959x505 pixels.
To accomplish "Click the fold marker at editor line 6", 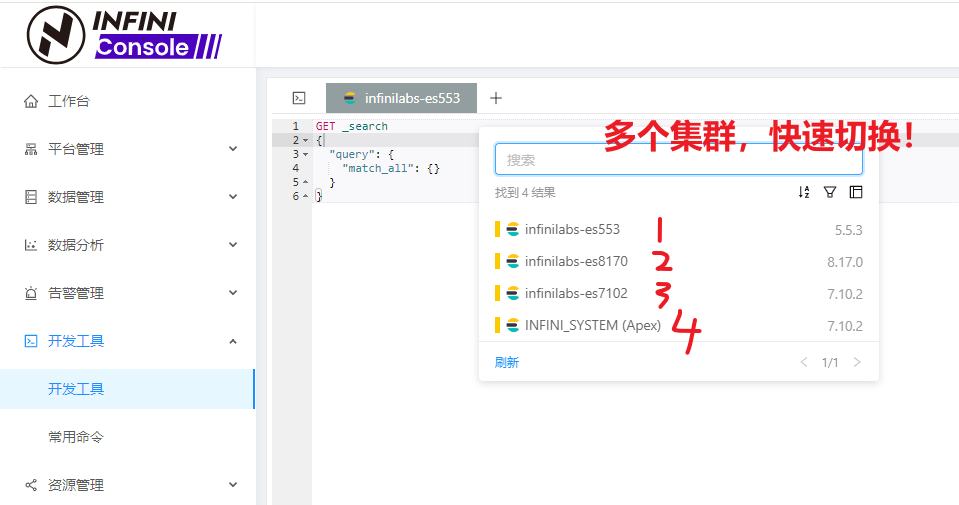I will tap(306, 196).
